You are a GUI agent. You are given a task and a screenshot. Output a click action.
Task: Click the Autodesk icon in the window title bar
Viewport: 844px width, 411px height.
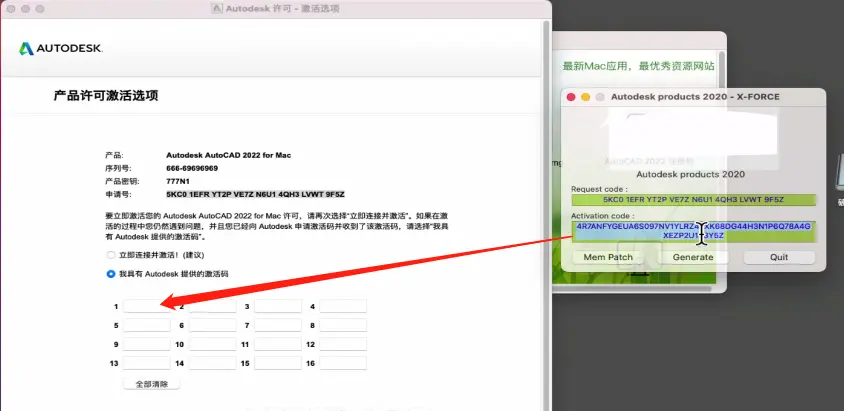216,9
